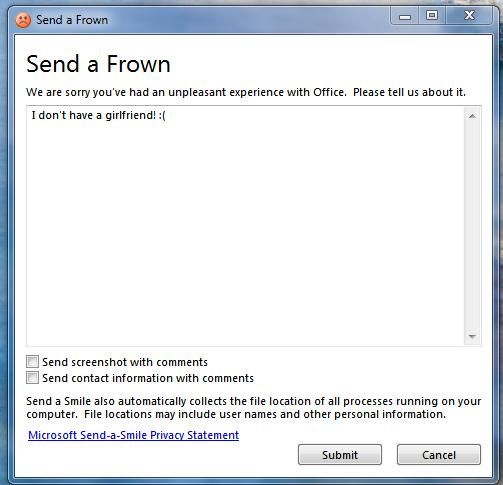Minimize the Send a Frown window
503x485 pixels.
[405, 16]
